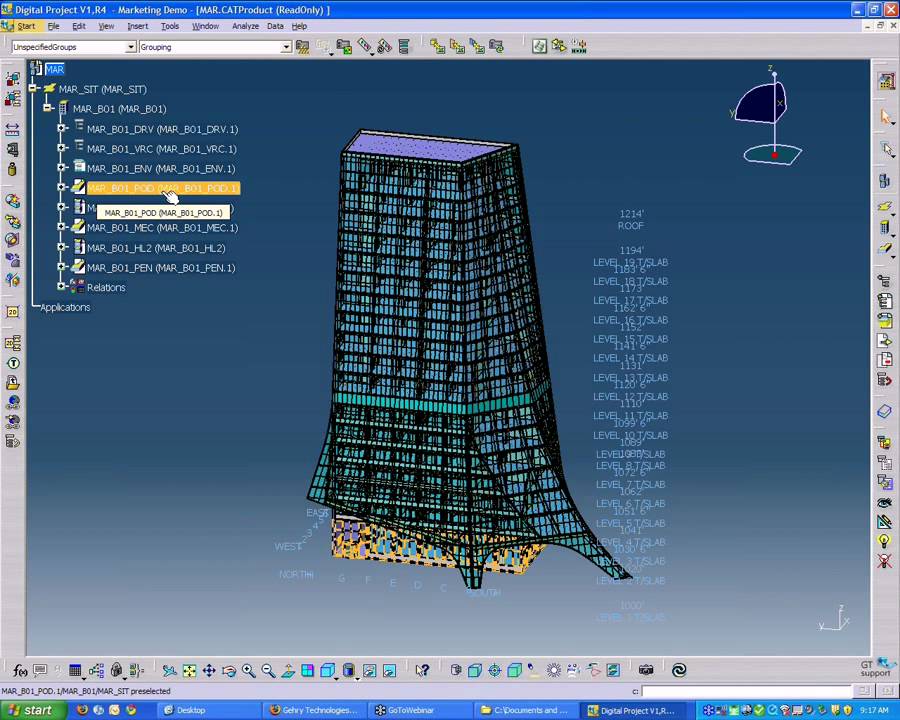Open the Insert menu
This screenshot has height=720, width=900.
tap(137, 26)
